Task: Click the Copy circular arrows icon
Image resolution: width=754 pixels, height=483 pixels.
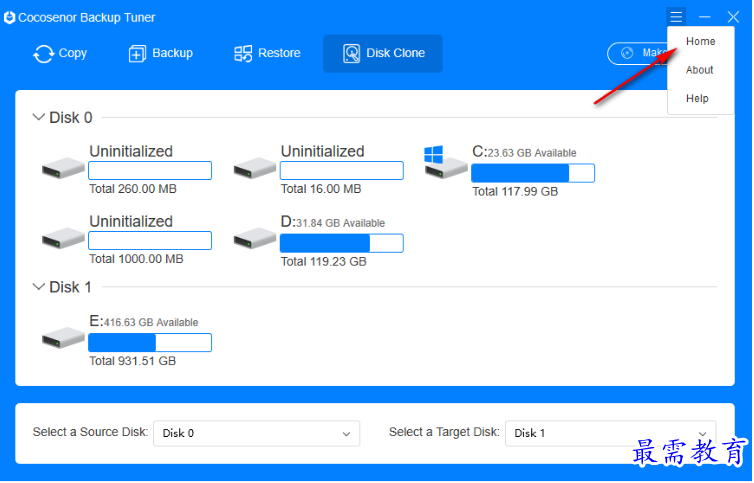Action: tap(43, 54)
